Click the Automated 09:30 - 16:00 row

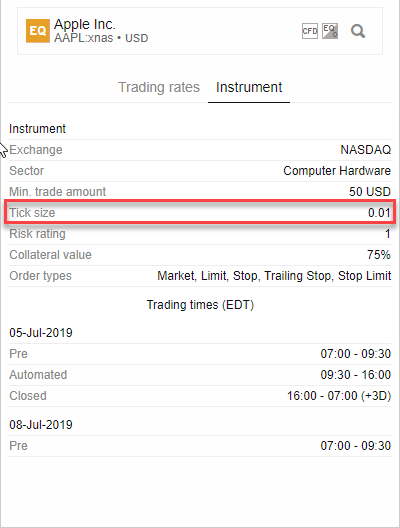pyautogui.click(x=200, y=375)
